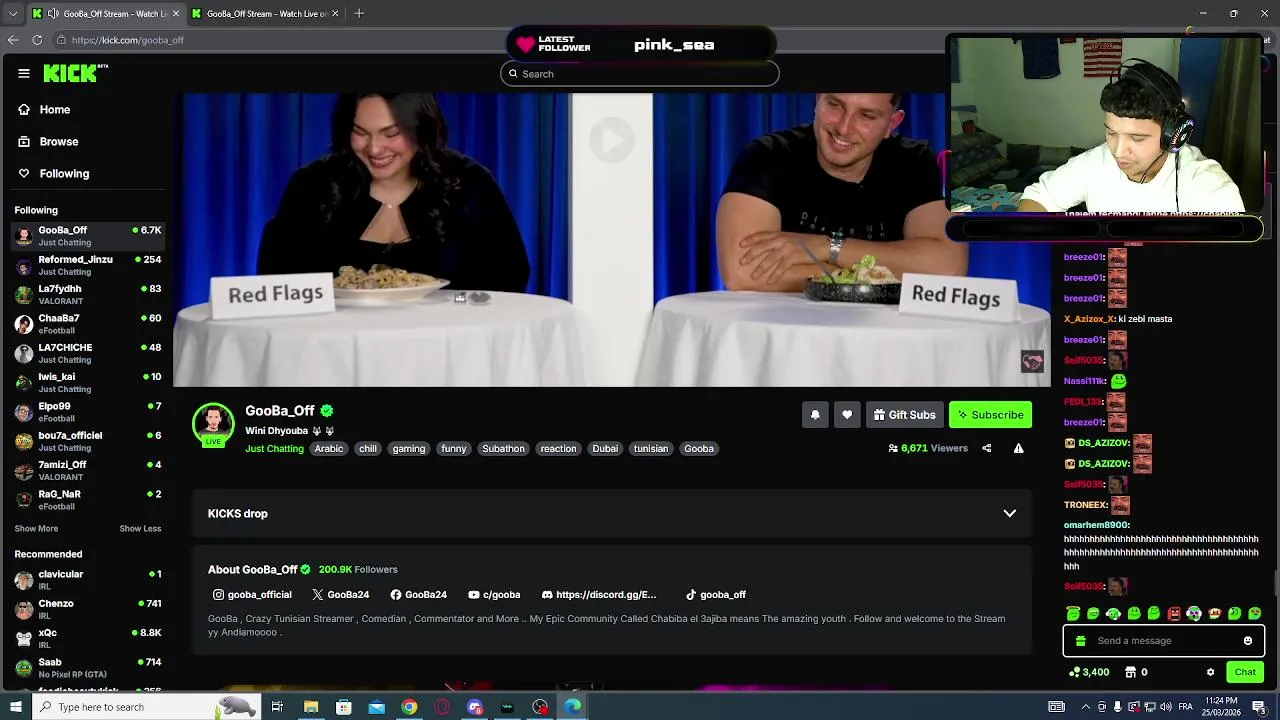
Task: Open the X GooBa24 profile link
Action: click(x=341, y=595)
